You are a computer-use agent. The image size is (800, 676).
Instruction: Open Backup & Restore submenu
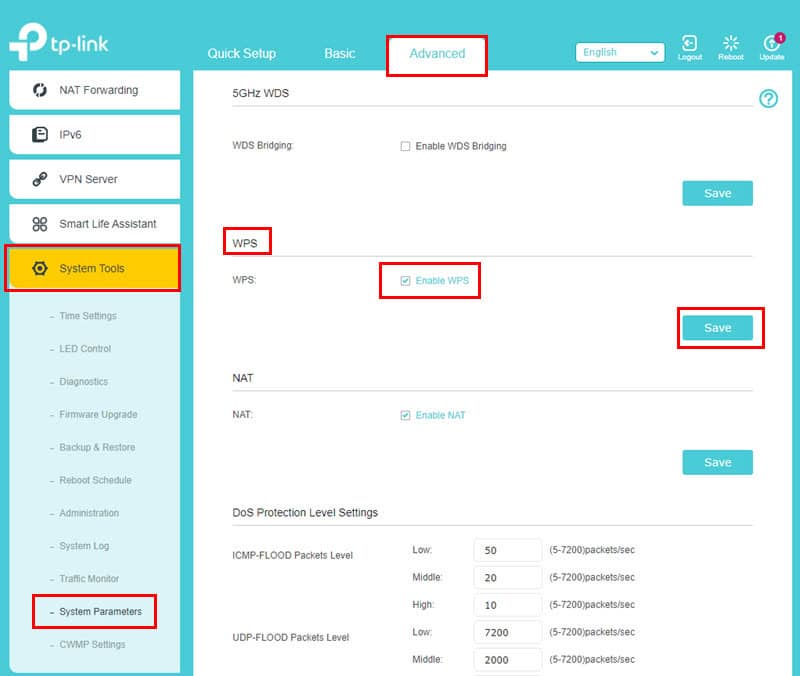[x=97, y=447]
